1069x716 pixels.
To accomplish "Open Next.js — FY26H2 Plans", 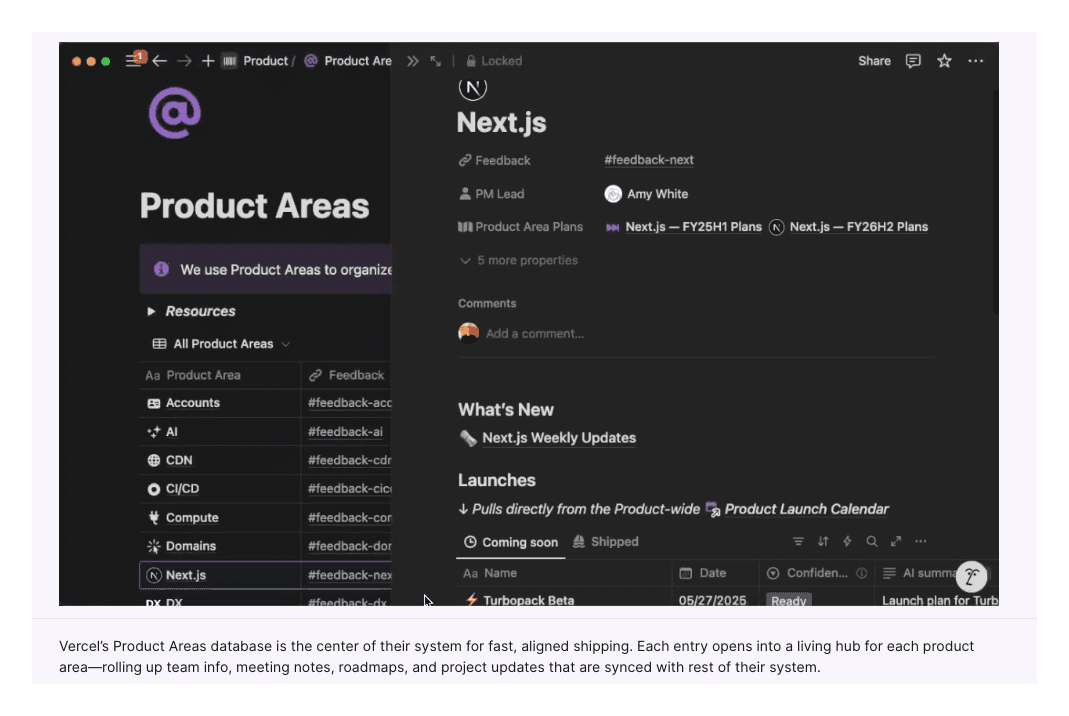I will 849,227.
